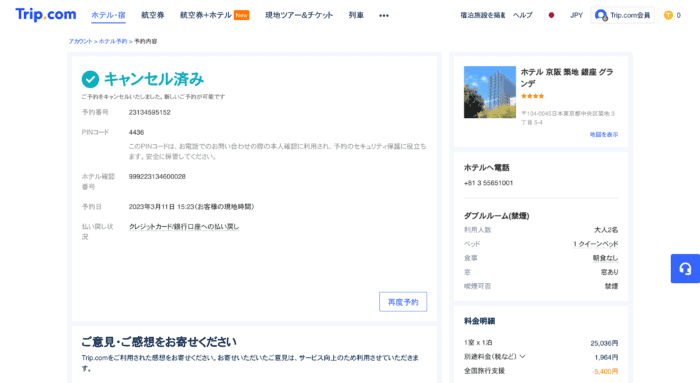Click 地図を表示 link

(604, 134)
